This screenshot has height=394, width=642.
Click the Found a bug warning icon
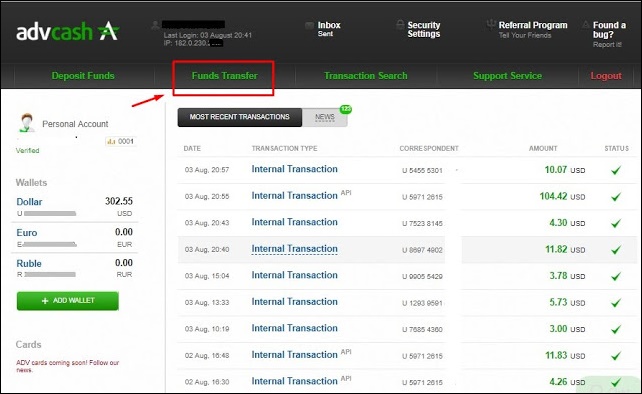tap(586, 25)
